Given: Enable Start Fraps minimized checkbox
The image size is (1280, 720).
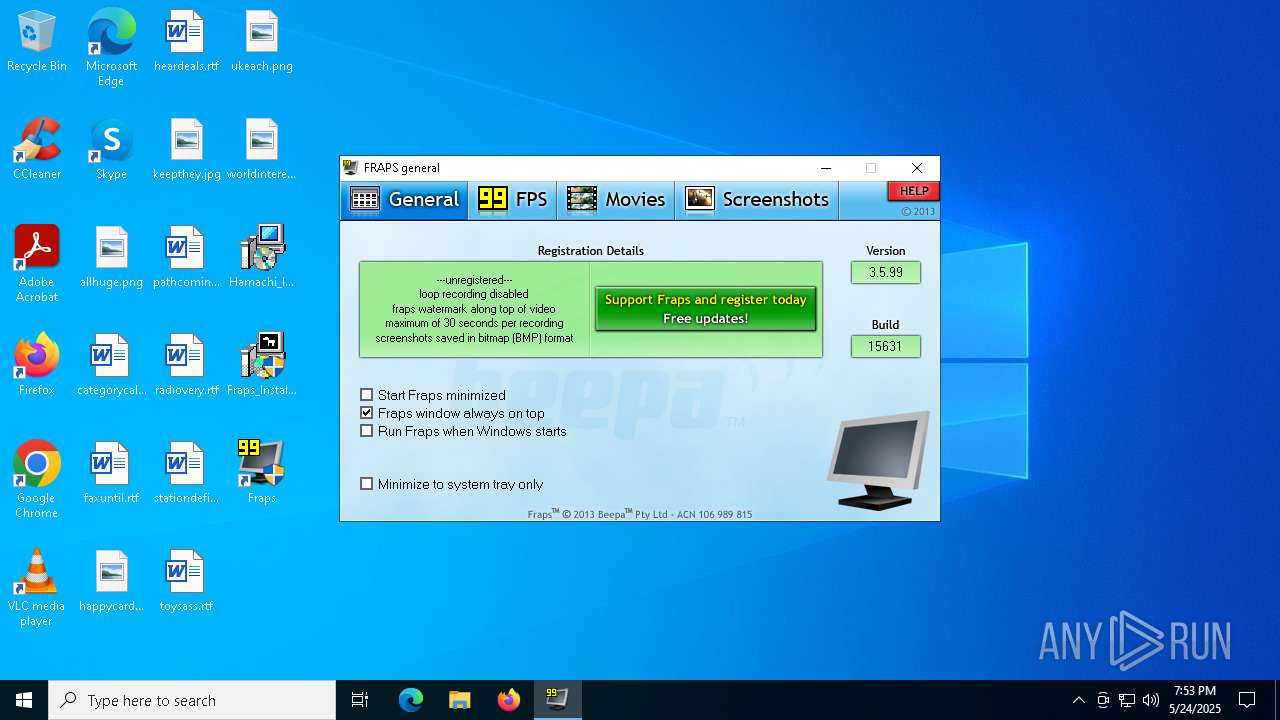Looking at the screenshot, I should 367,395.
